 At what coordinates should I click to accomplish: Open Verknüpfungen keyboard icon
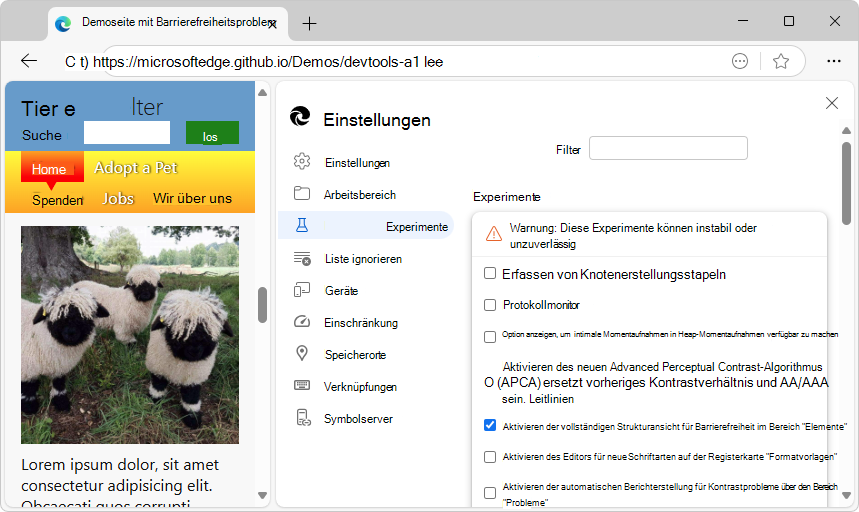(302, 386)
